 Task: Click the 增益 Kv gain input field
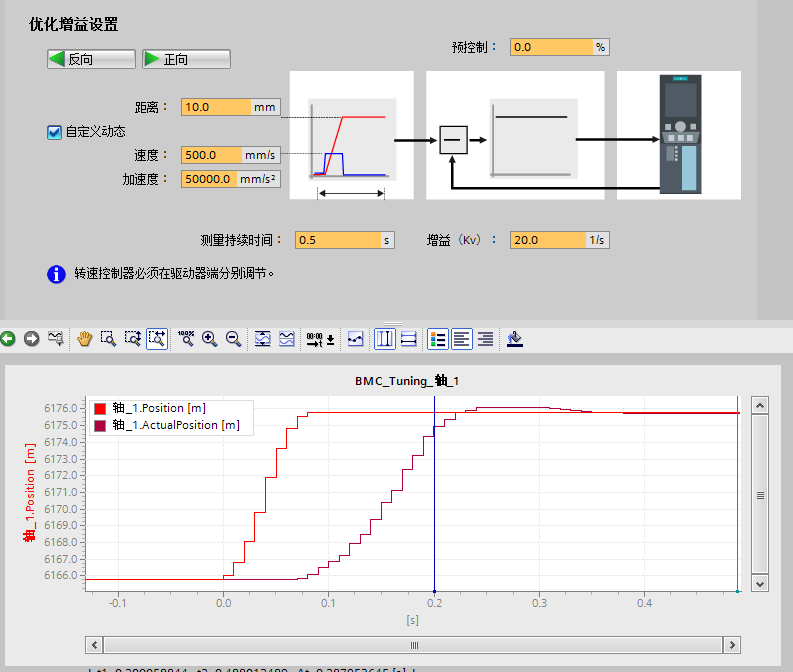[548, 240]
